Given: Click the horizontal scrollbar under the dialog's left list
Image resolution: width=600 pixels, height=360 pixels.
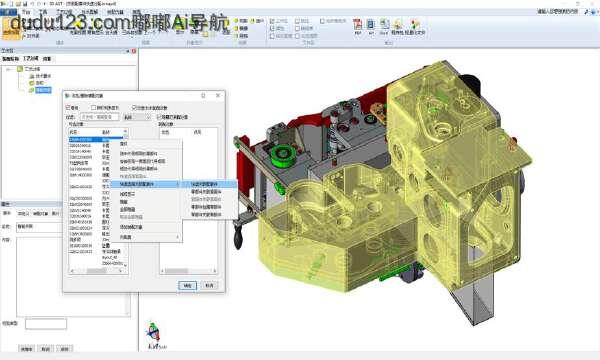Looking at the screenshot, I should [98, 271].
